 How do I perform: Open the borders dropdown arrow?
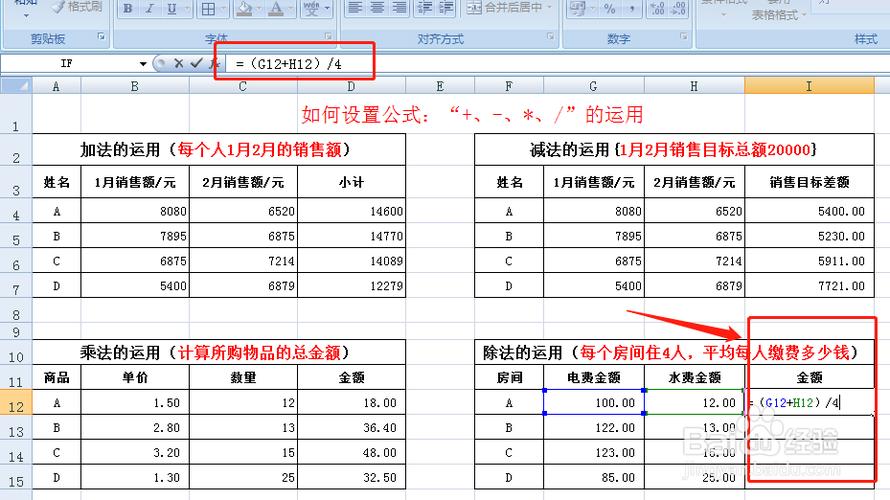(x=224, y=8)
